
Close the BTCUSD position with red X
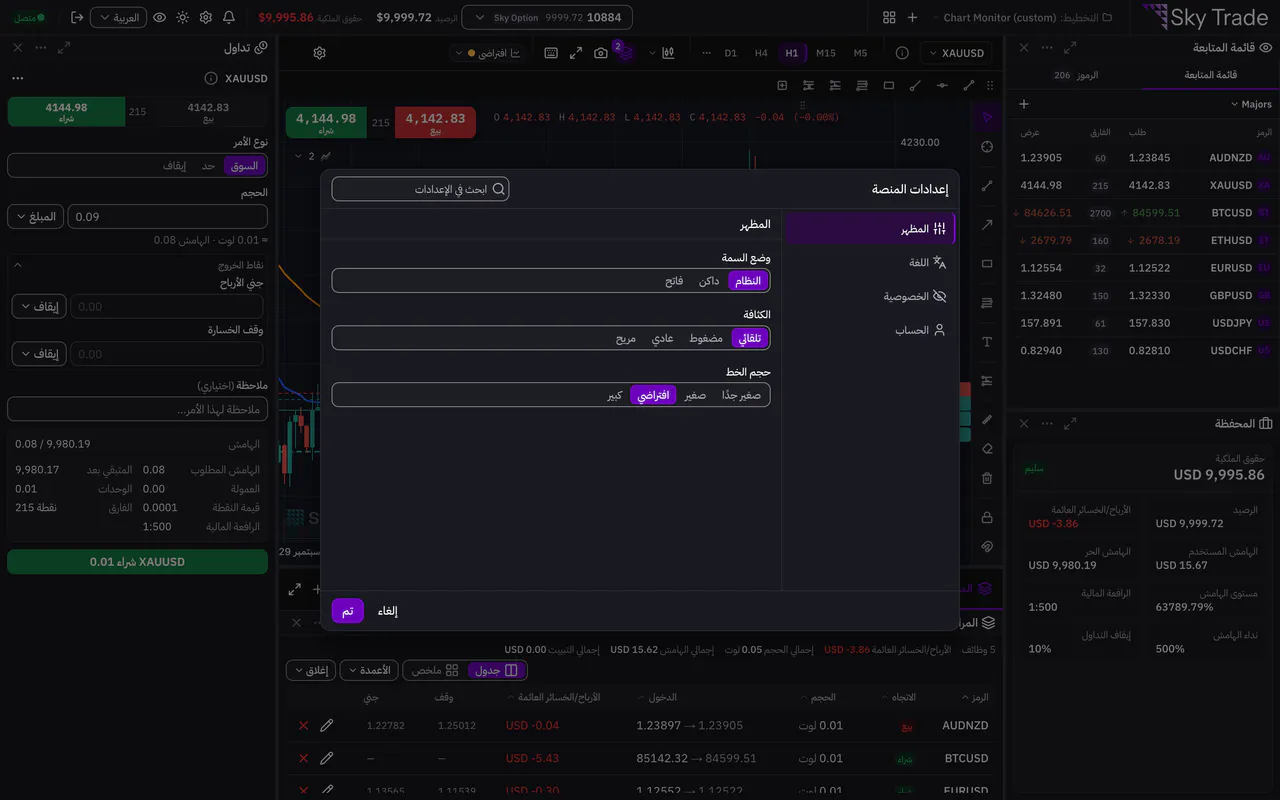[303, 759]
